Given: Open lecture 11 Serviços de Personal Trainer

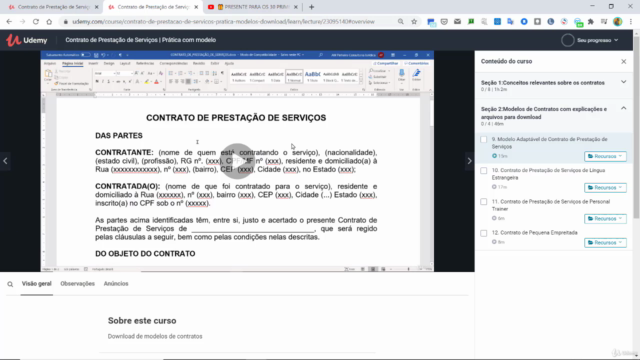Looking at the screenshot, I should [551, 205].
